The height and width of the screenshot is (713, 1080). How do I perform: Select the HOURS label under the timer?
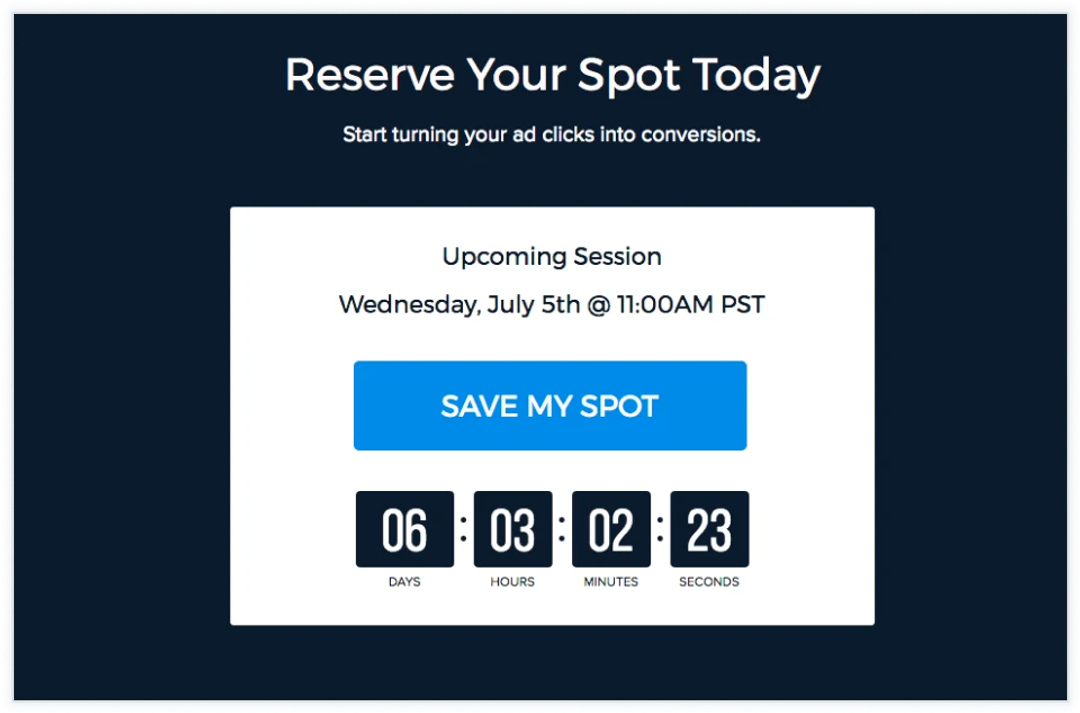pyautogui.click(x=511, y=581)
